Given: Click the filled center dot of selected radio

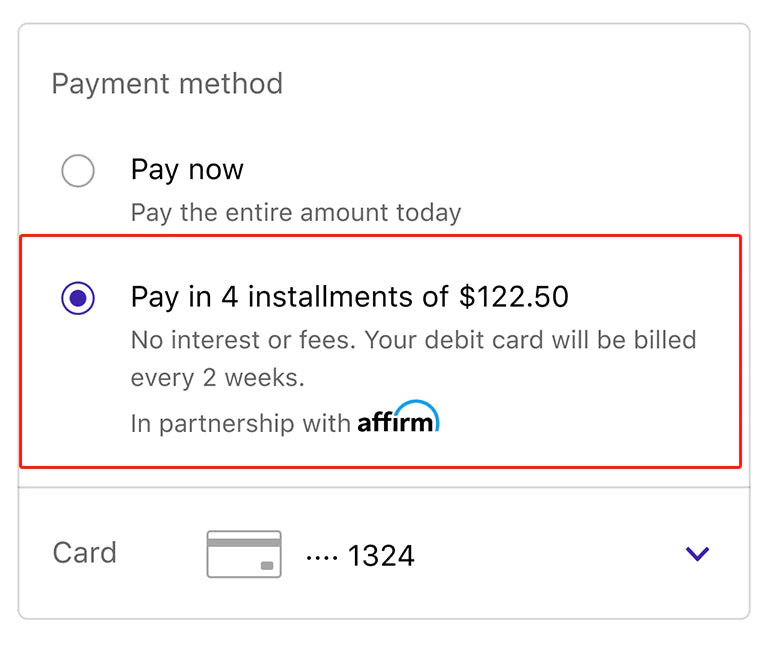Looking at the screenshot, I should (x=78, y=298).
